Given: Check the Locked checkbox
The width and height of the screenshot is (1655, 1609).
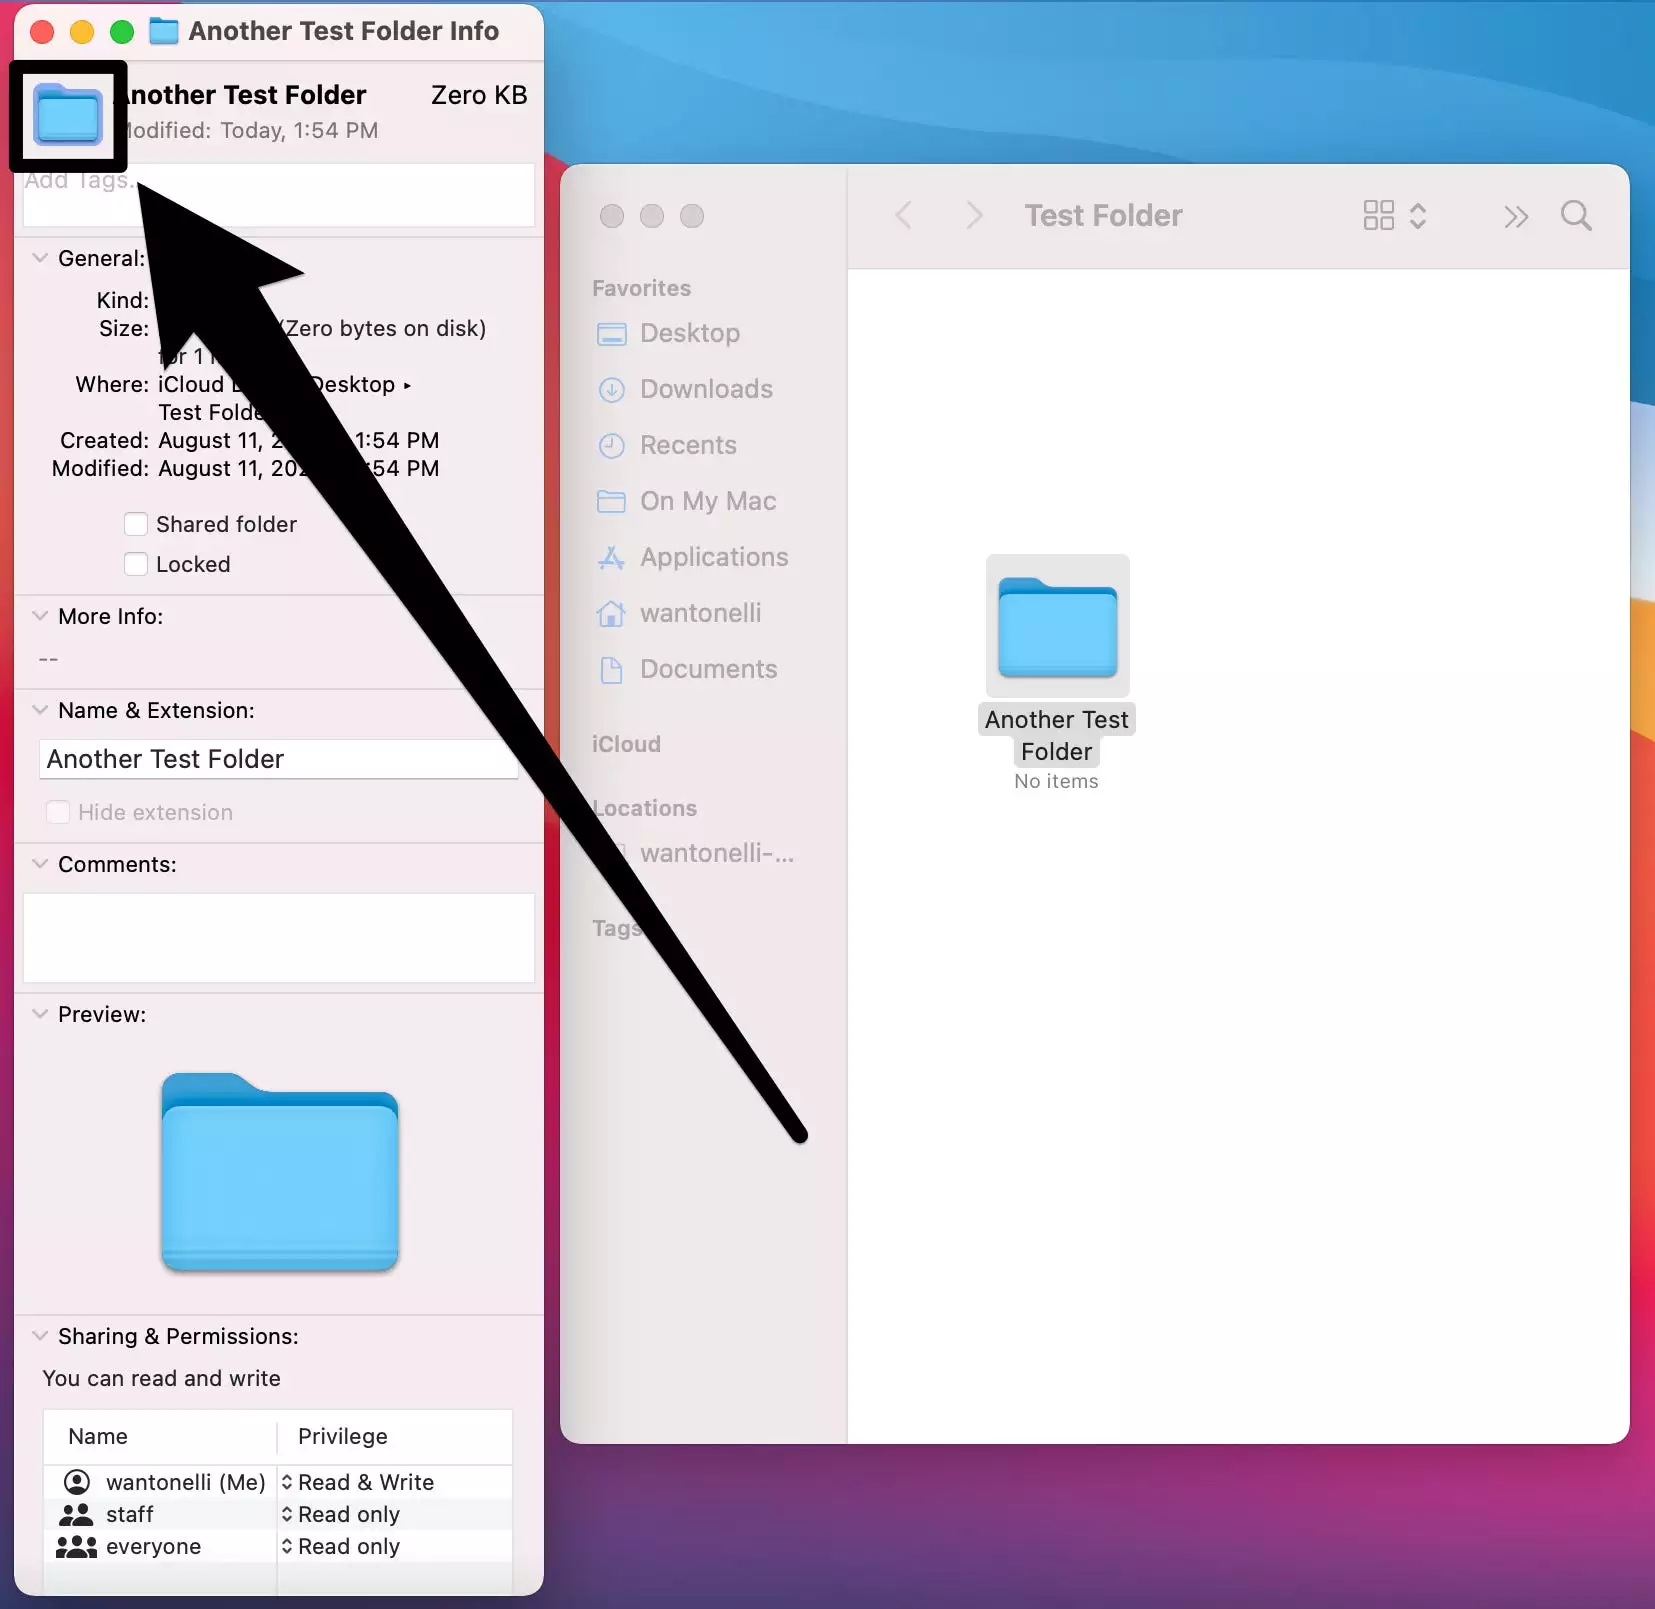Looking at the screenshot, I should 136,564.
